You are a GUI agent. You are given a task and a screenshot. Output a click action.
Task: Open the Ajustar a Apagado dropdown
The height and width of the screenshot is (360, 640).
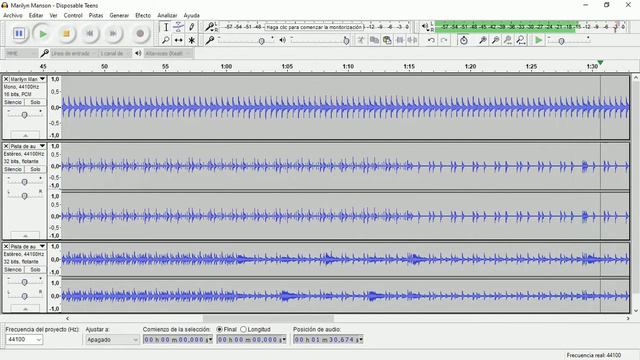click(112, 339)
